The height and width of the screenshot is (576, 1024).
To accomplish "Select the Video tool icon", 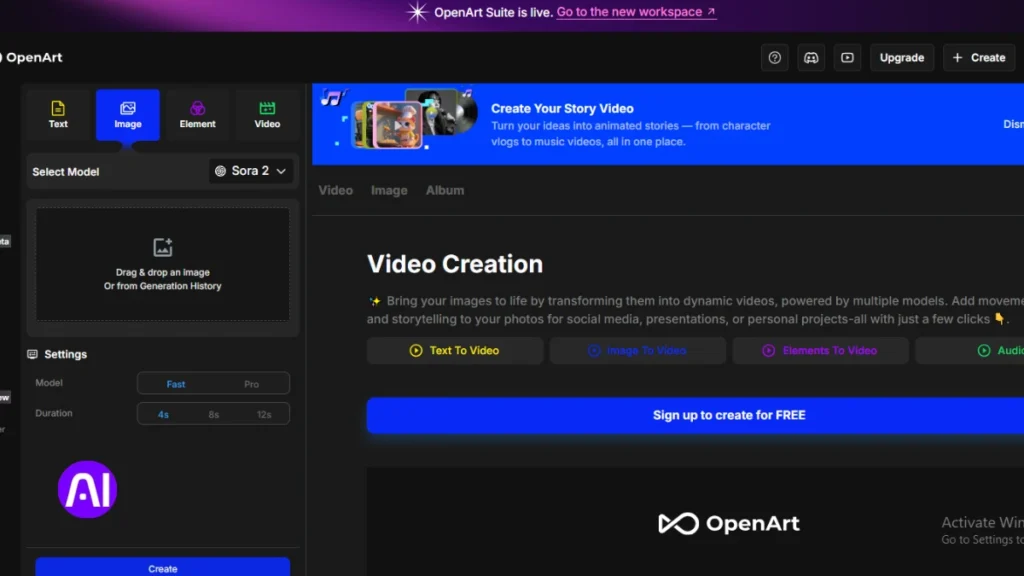I will 266,114.
